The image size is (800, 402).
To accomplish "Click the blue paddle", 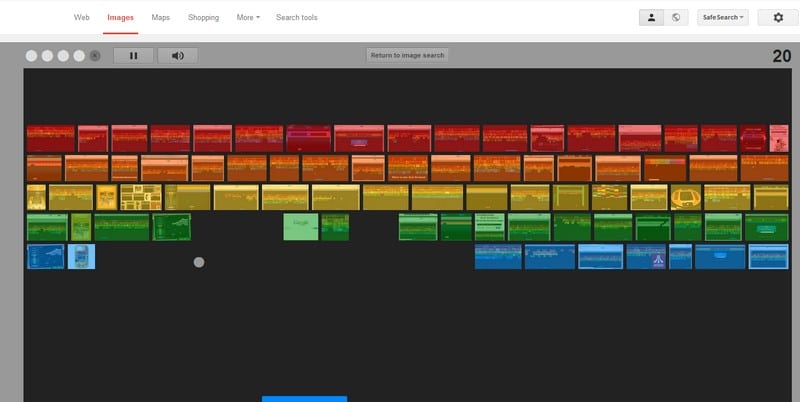I will [x=305, y=398].
